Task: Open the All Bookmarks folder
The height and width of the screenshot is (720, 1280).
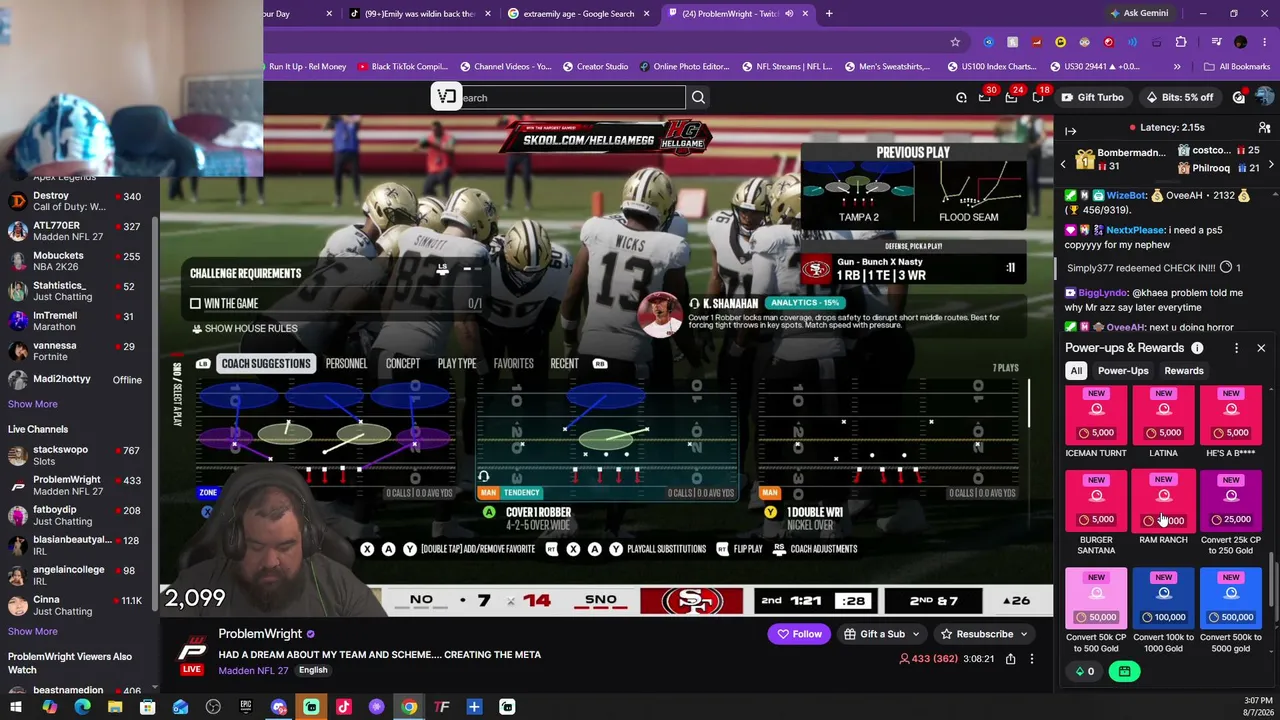Action: click(1237, 67)
